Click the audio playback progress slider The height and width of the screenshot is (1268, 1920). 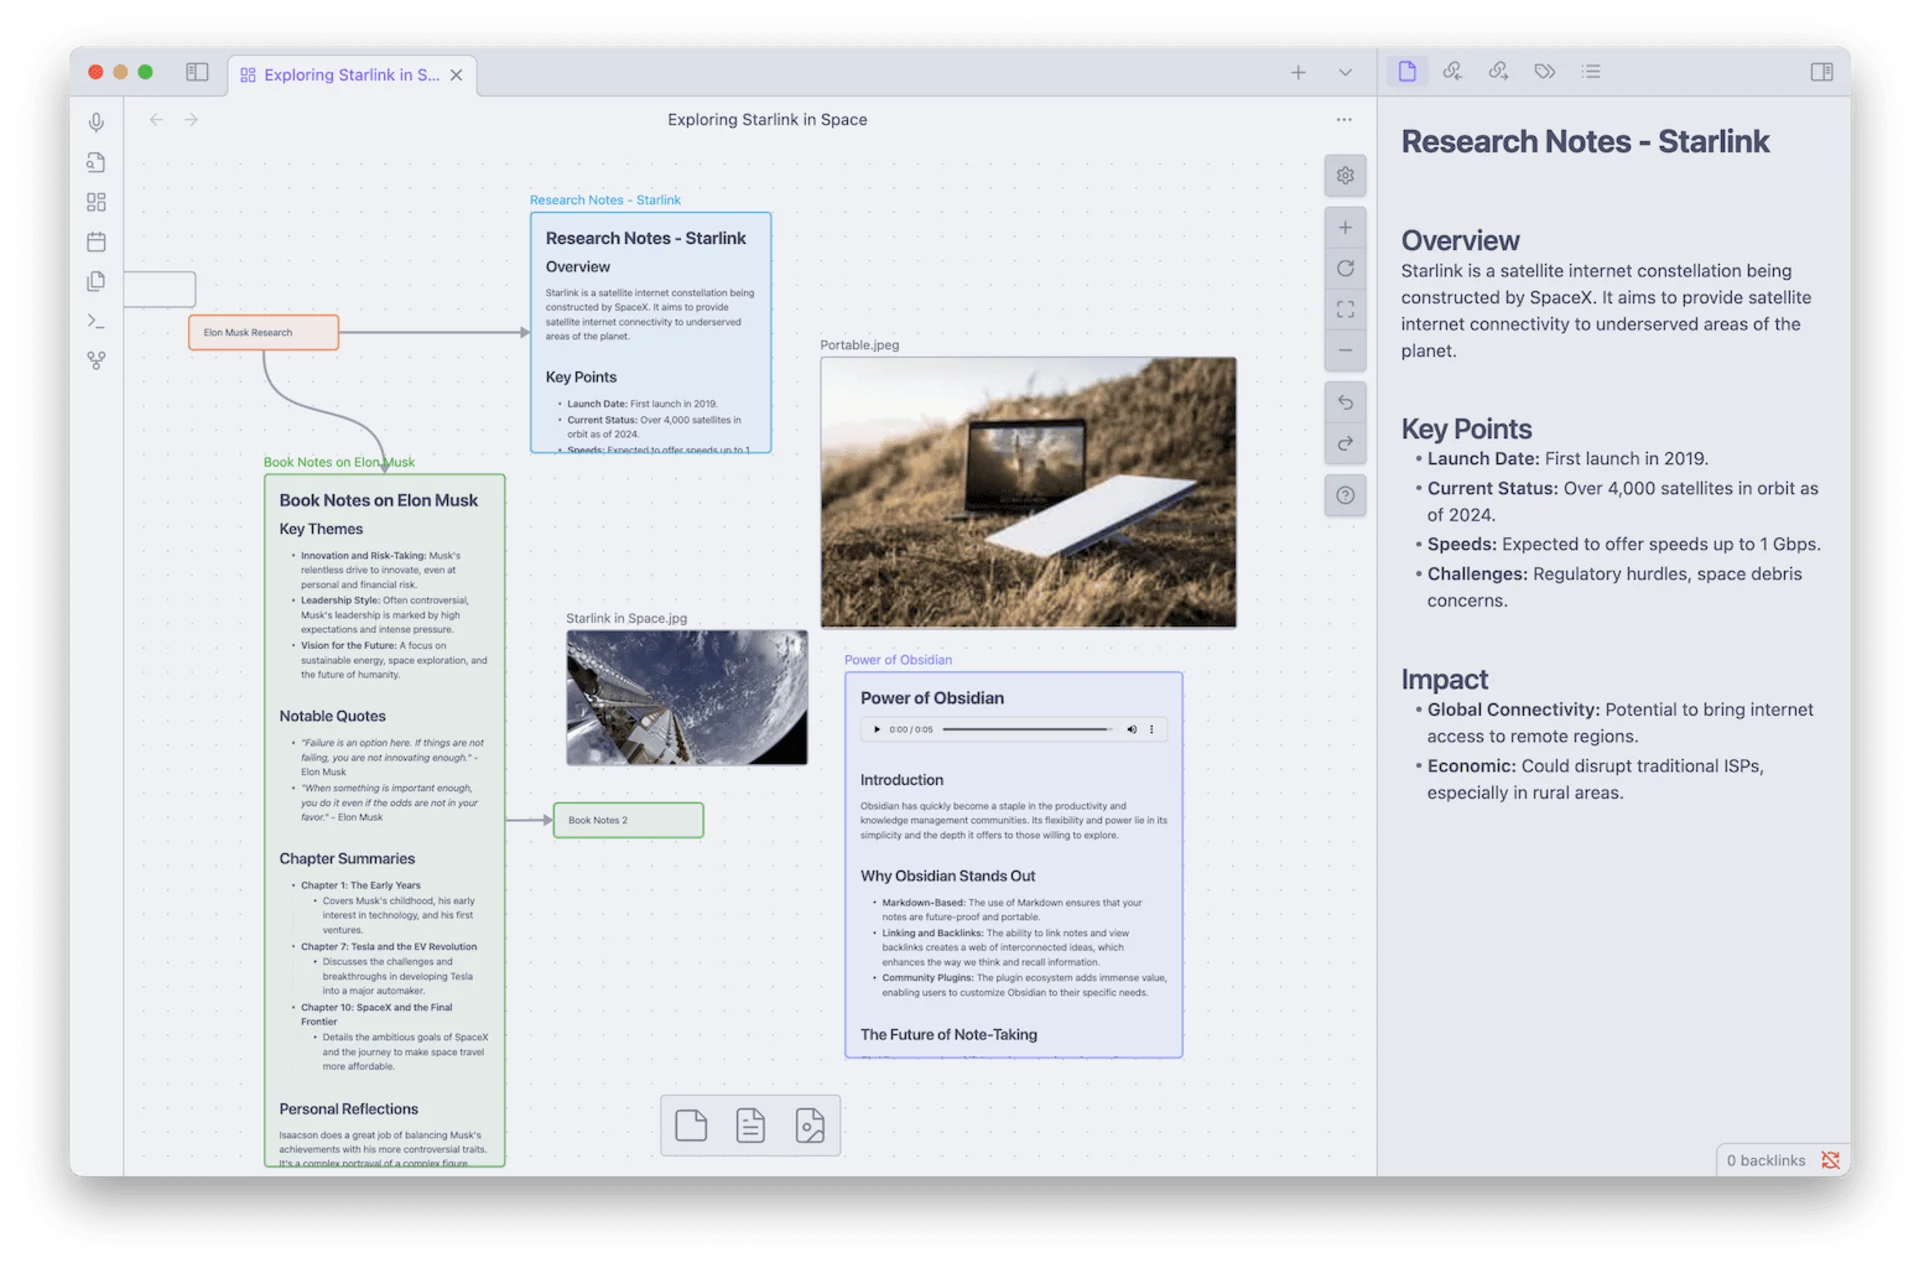[x=1026, y=729]
